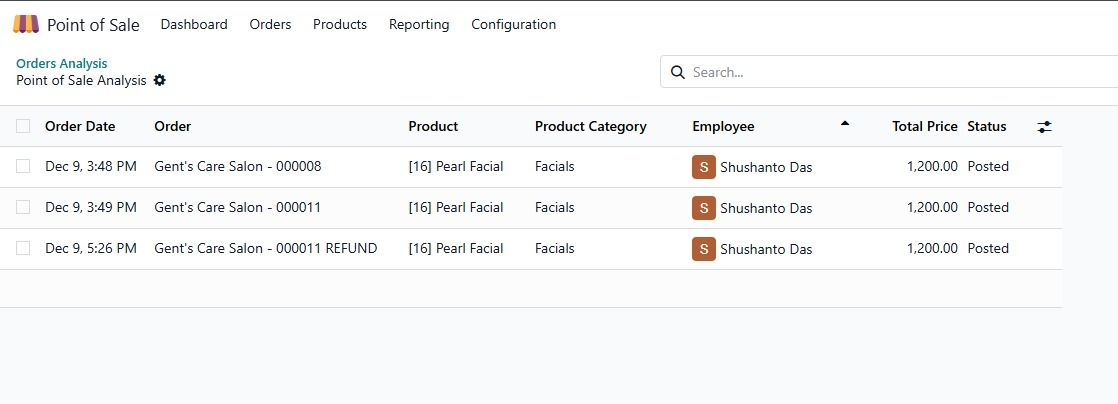The image size is (1118, 404).
Task: Expand the Reporting menu
Action: click(419, 24)
